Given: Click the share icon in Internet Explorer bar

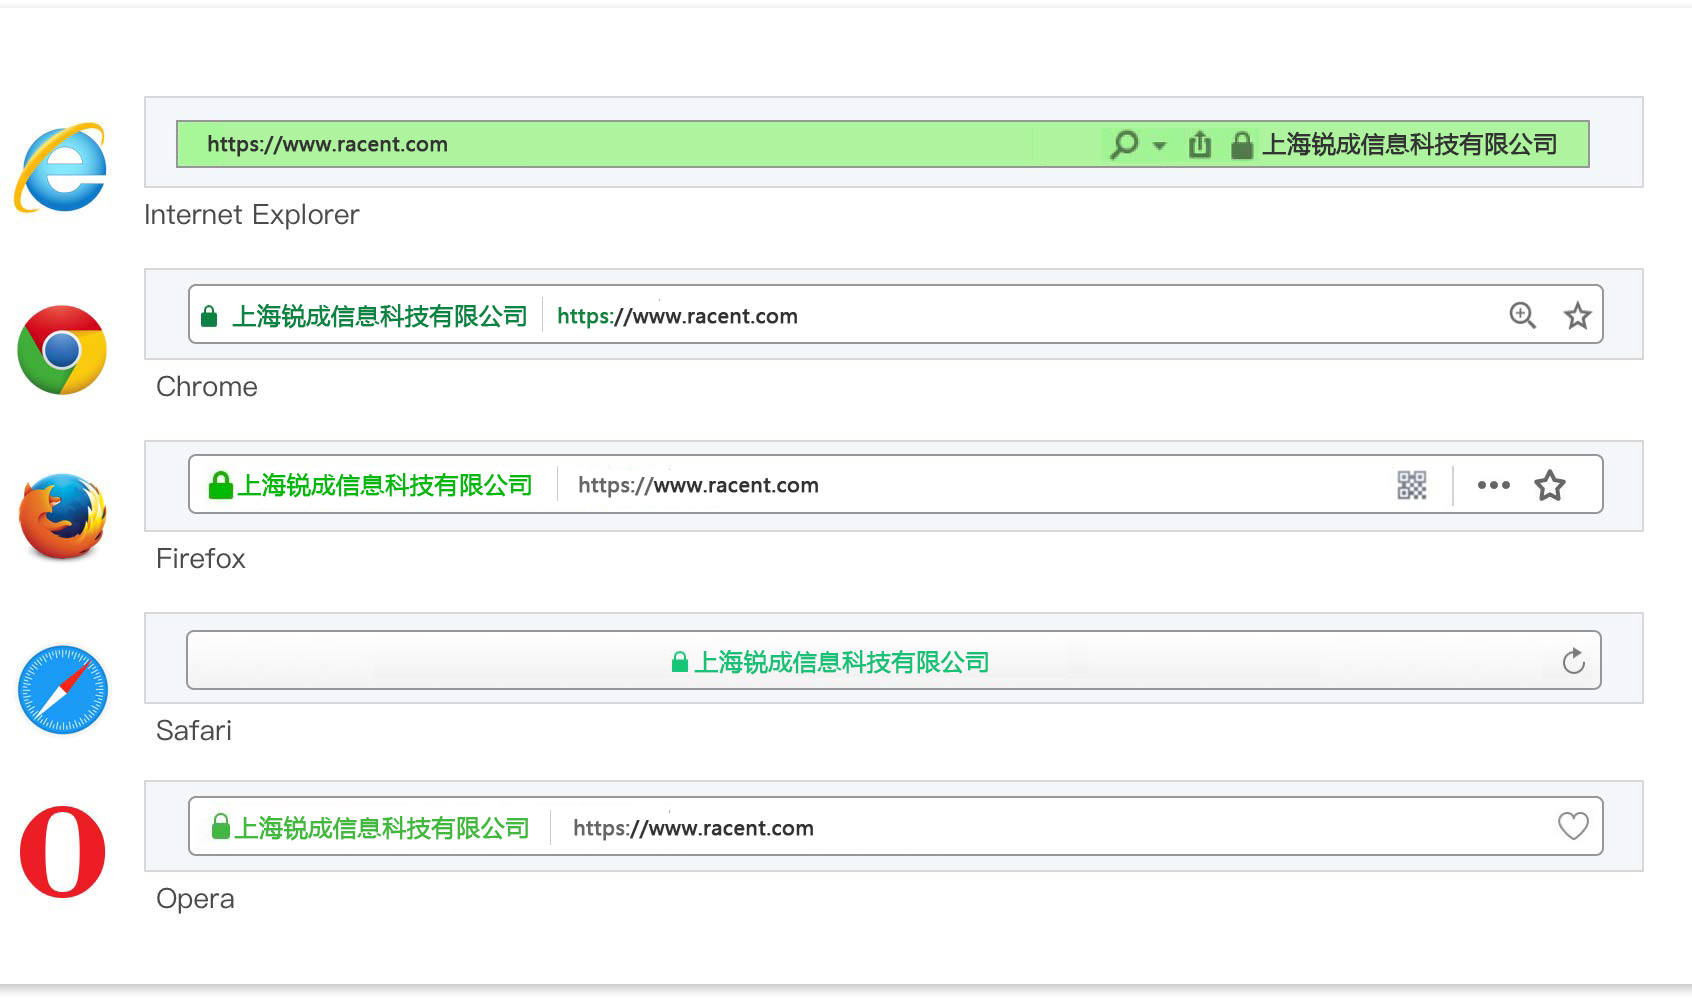Looking at the screenshot, I should tap(1200, 145).
